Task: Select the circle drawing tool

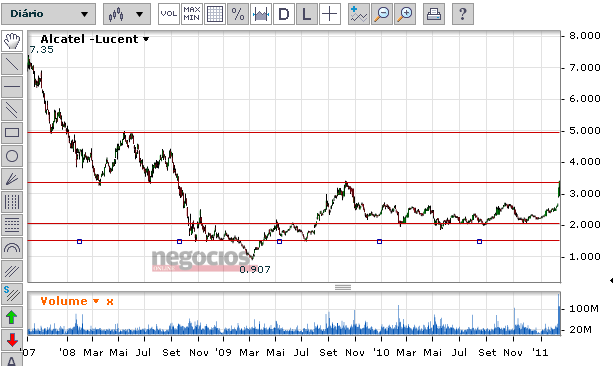Action: tap(12, 156)
